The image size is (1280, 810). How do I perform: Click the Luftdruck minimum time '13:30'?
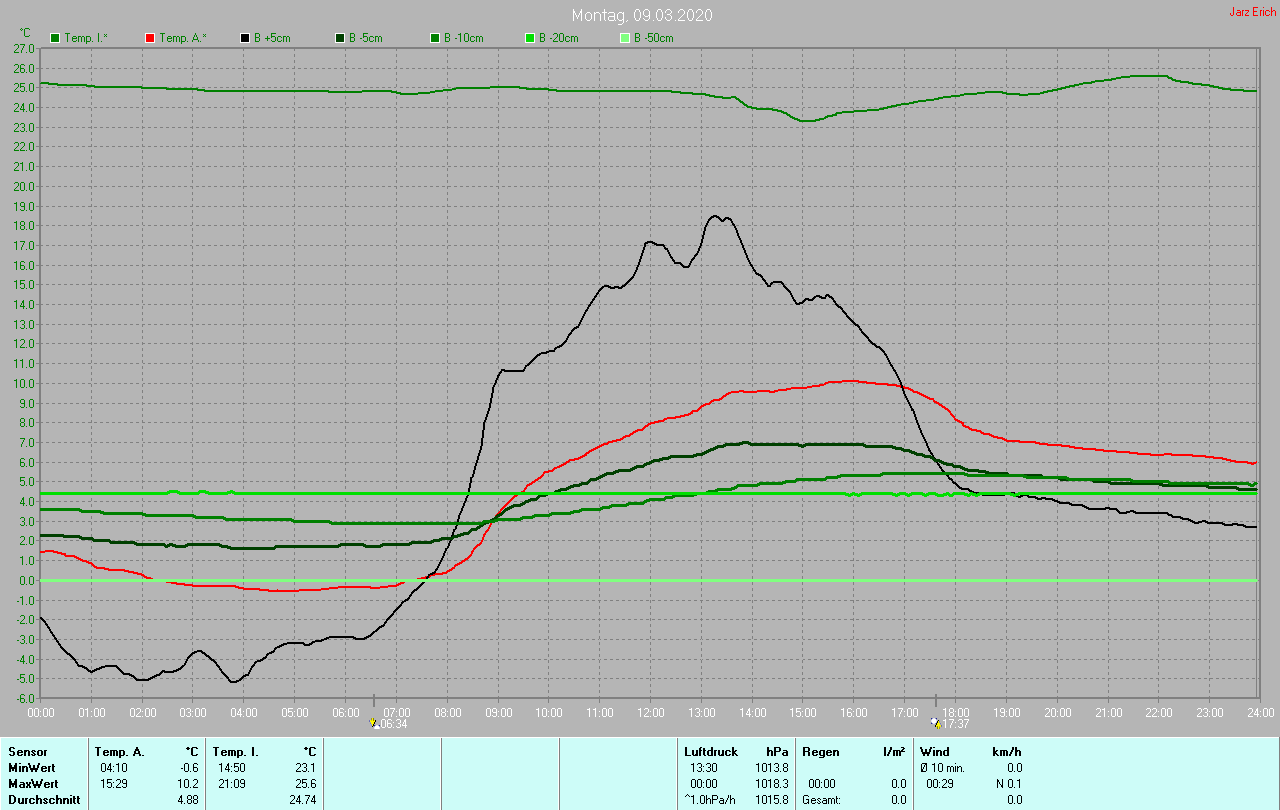tap(704, 768)
